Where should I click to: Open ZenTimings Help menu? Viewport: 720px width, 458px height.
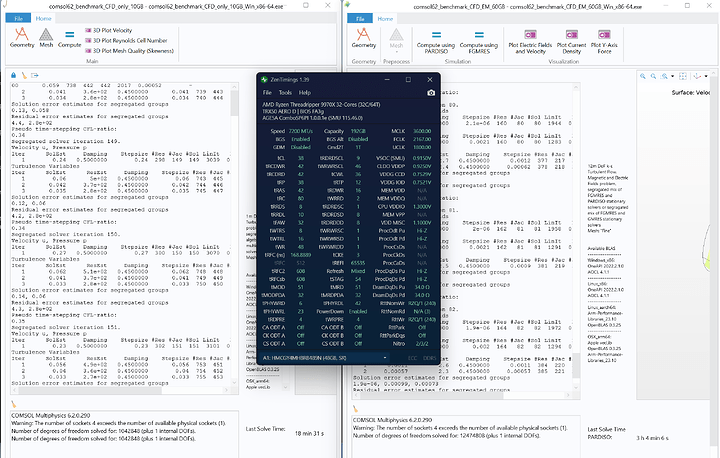click(x=305, y=92)
